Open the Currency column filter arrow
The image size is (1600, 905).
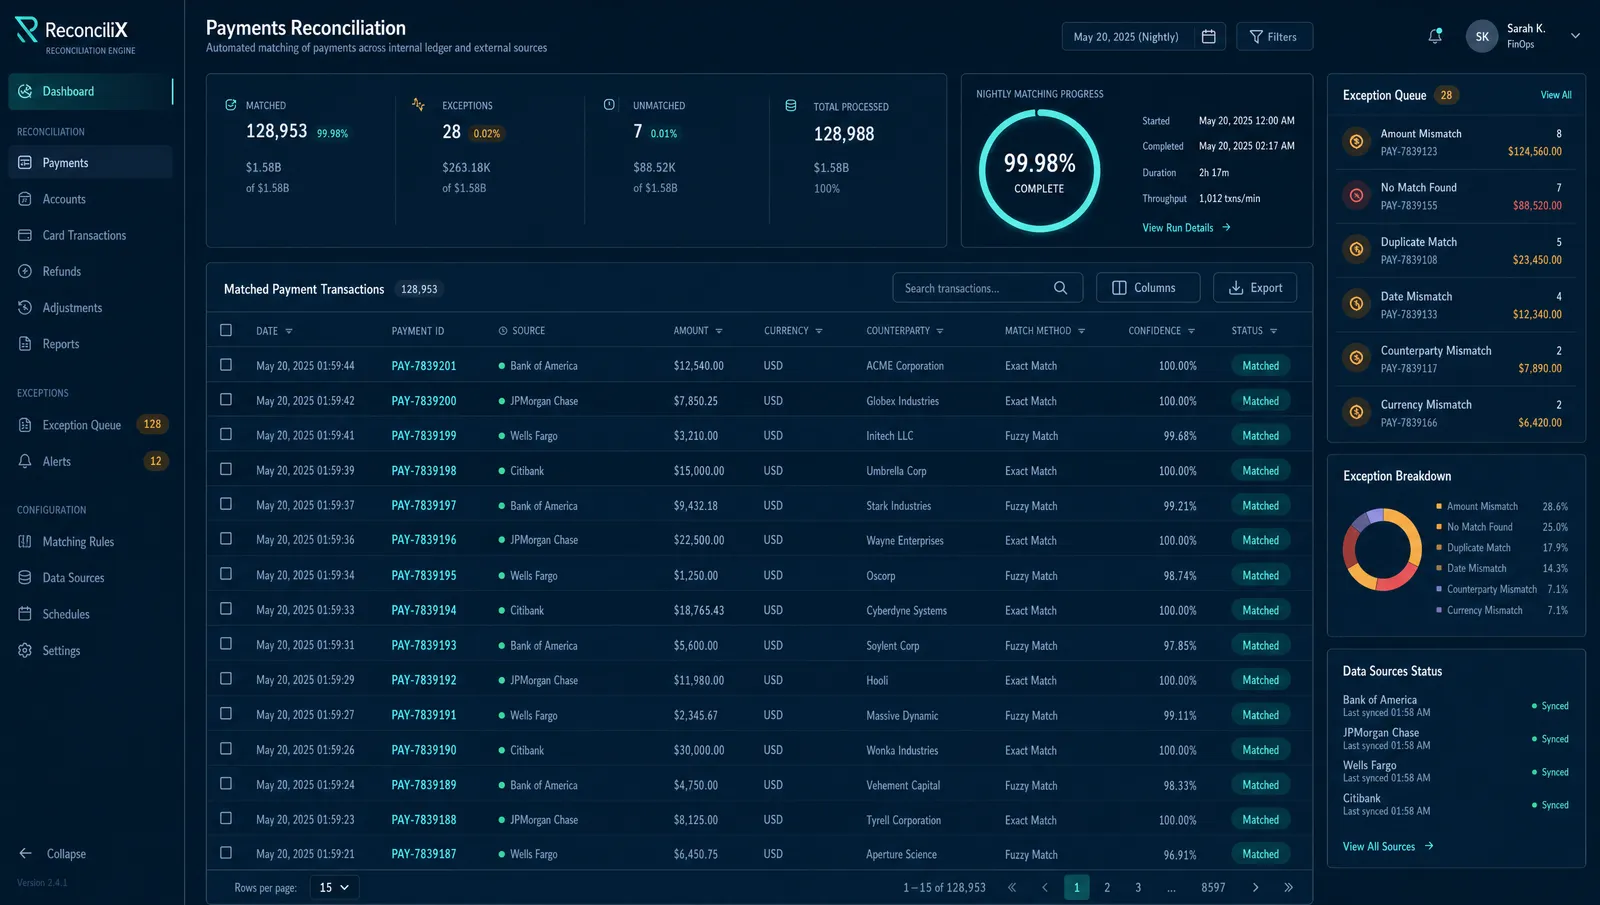click(819, 331)
